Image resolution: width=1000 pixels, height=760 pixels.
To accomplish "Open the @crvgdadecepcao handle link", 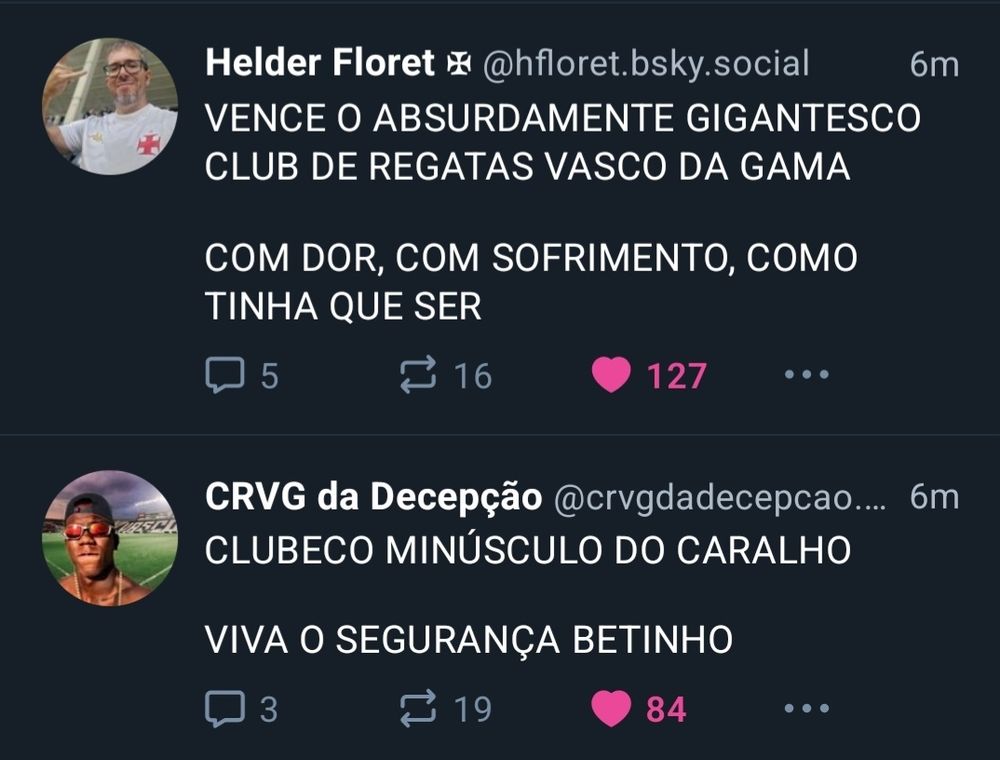I will coord(719,499).
